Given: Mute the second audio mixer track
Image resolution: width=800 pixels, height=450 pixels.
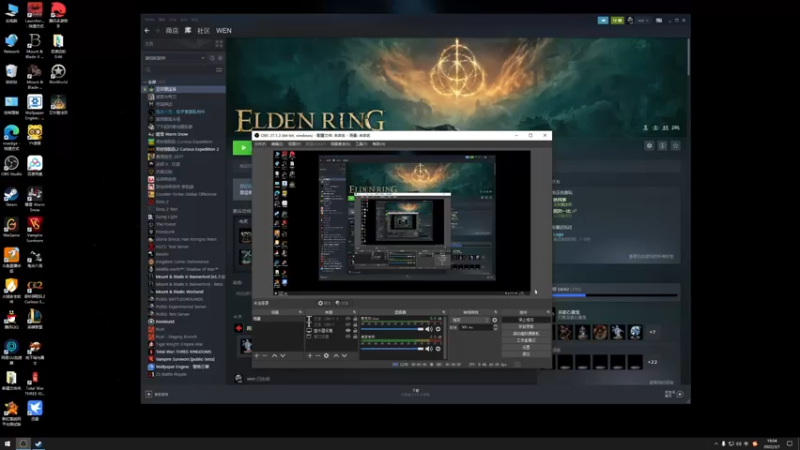Looking at the screenshot, I should [429, 349].
